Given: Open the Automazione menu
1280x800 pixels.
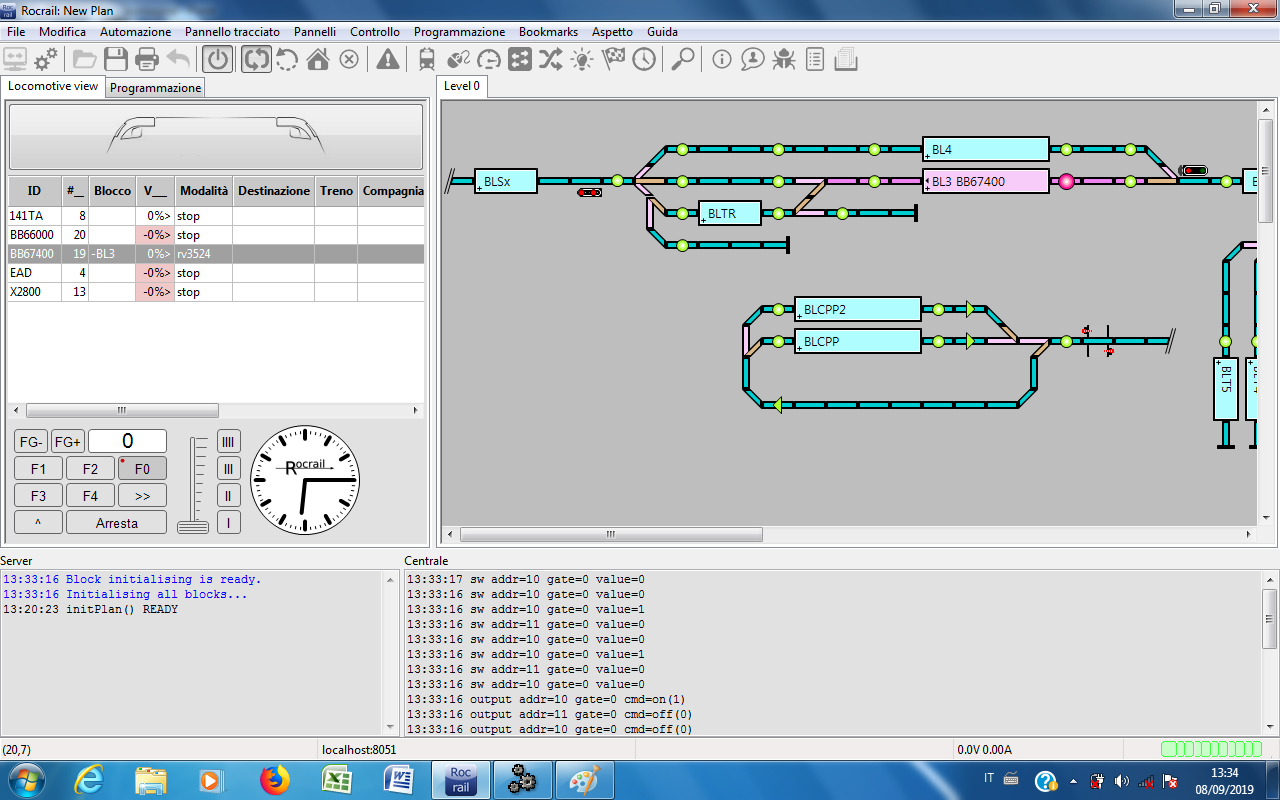Looking at the screenshot, I should coord(136,32).
